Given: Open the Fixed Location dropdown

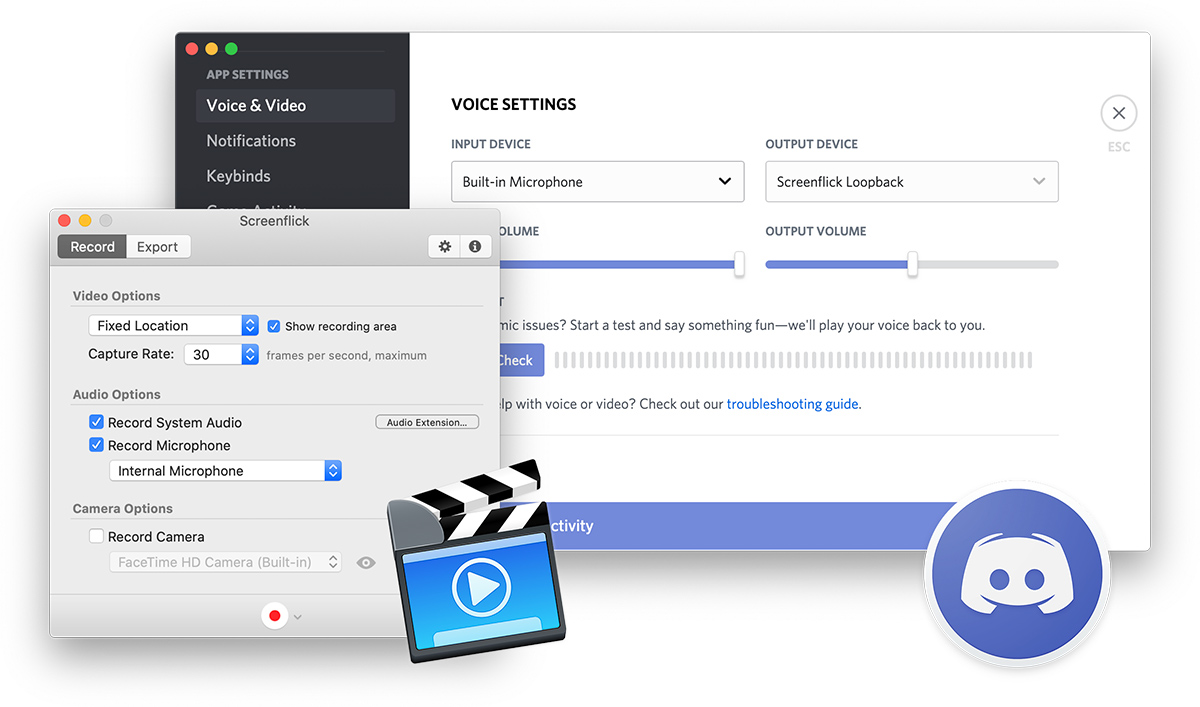Looking at the screenshot, I should (174, 326).
